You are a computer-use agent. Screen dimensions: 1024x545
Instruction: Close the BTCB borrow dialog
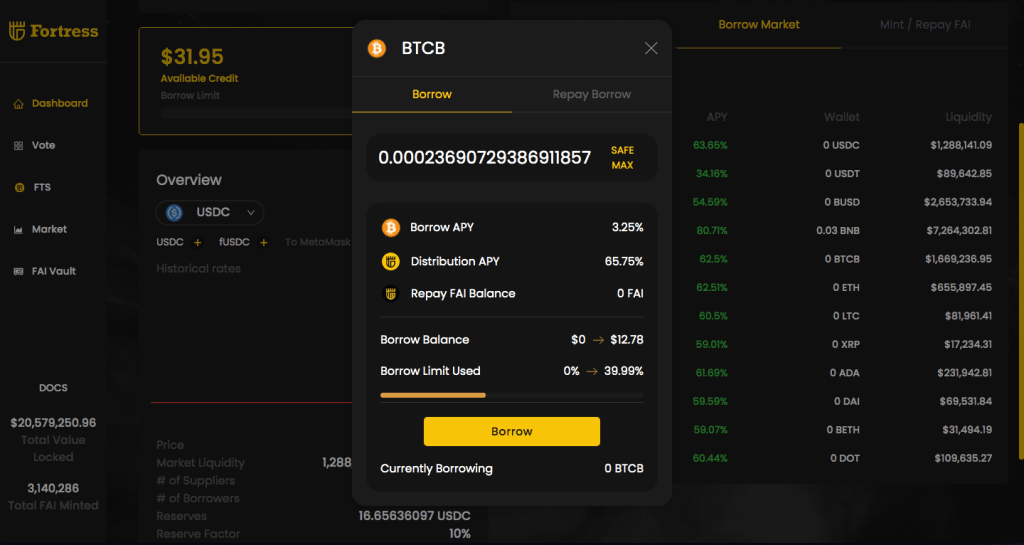click(x=651, y=48)
